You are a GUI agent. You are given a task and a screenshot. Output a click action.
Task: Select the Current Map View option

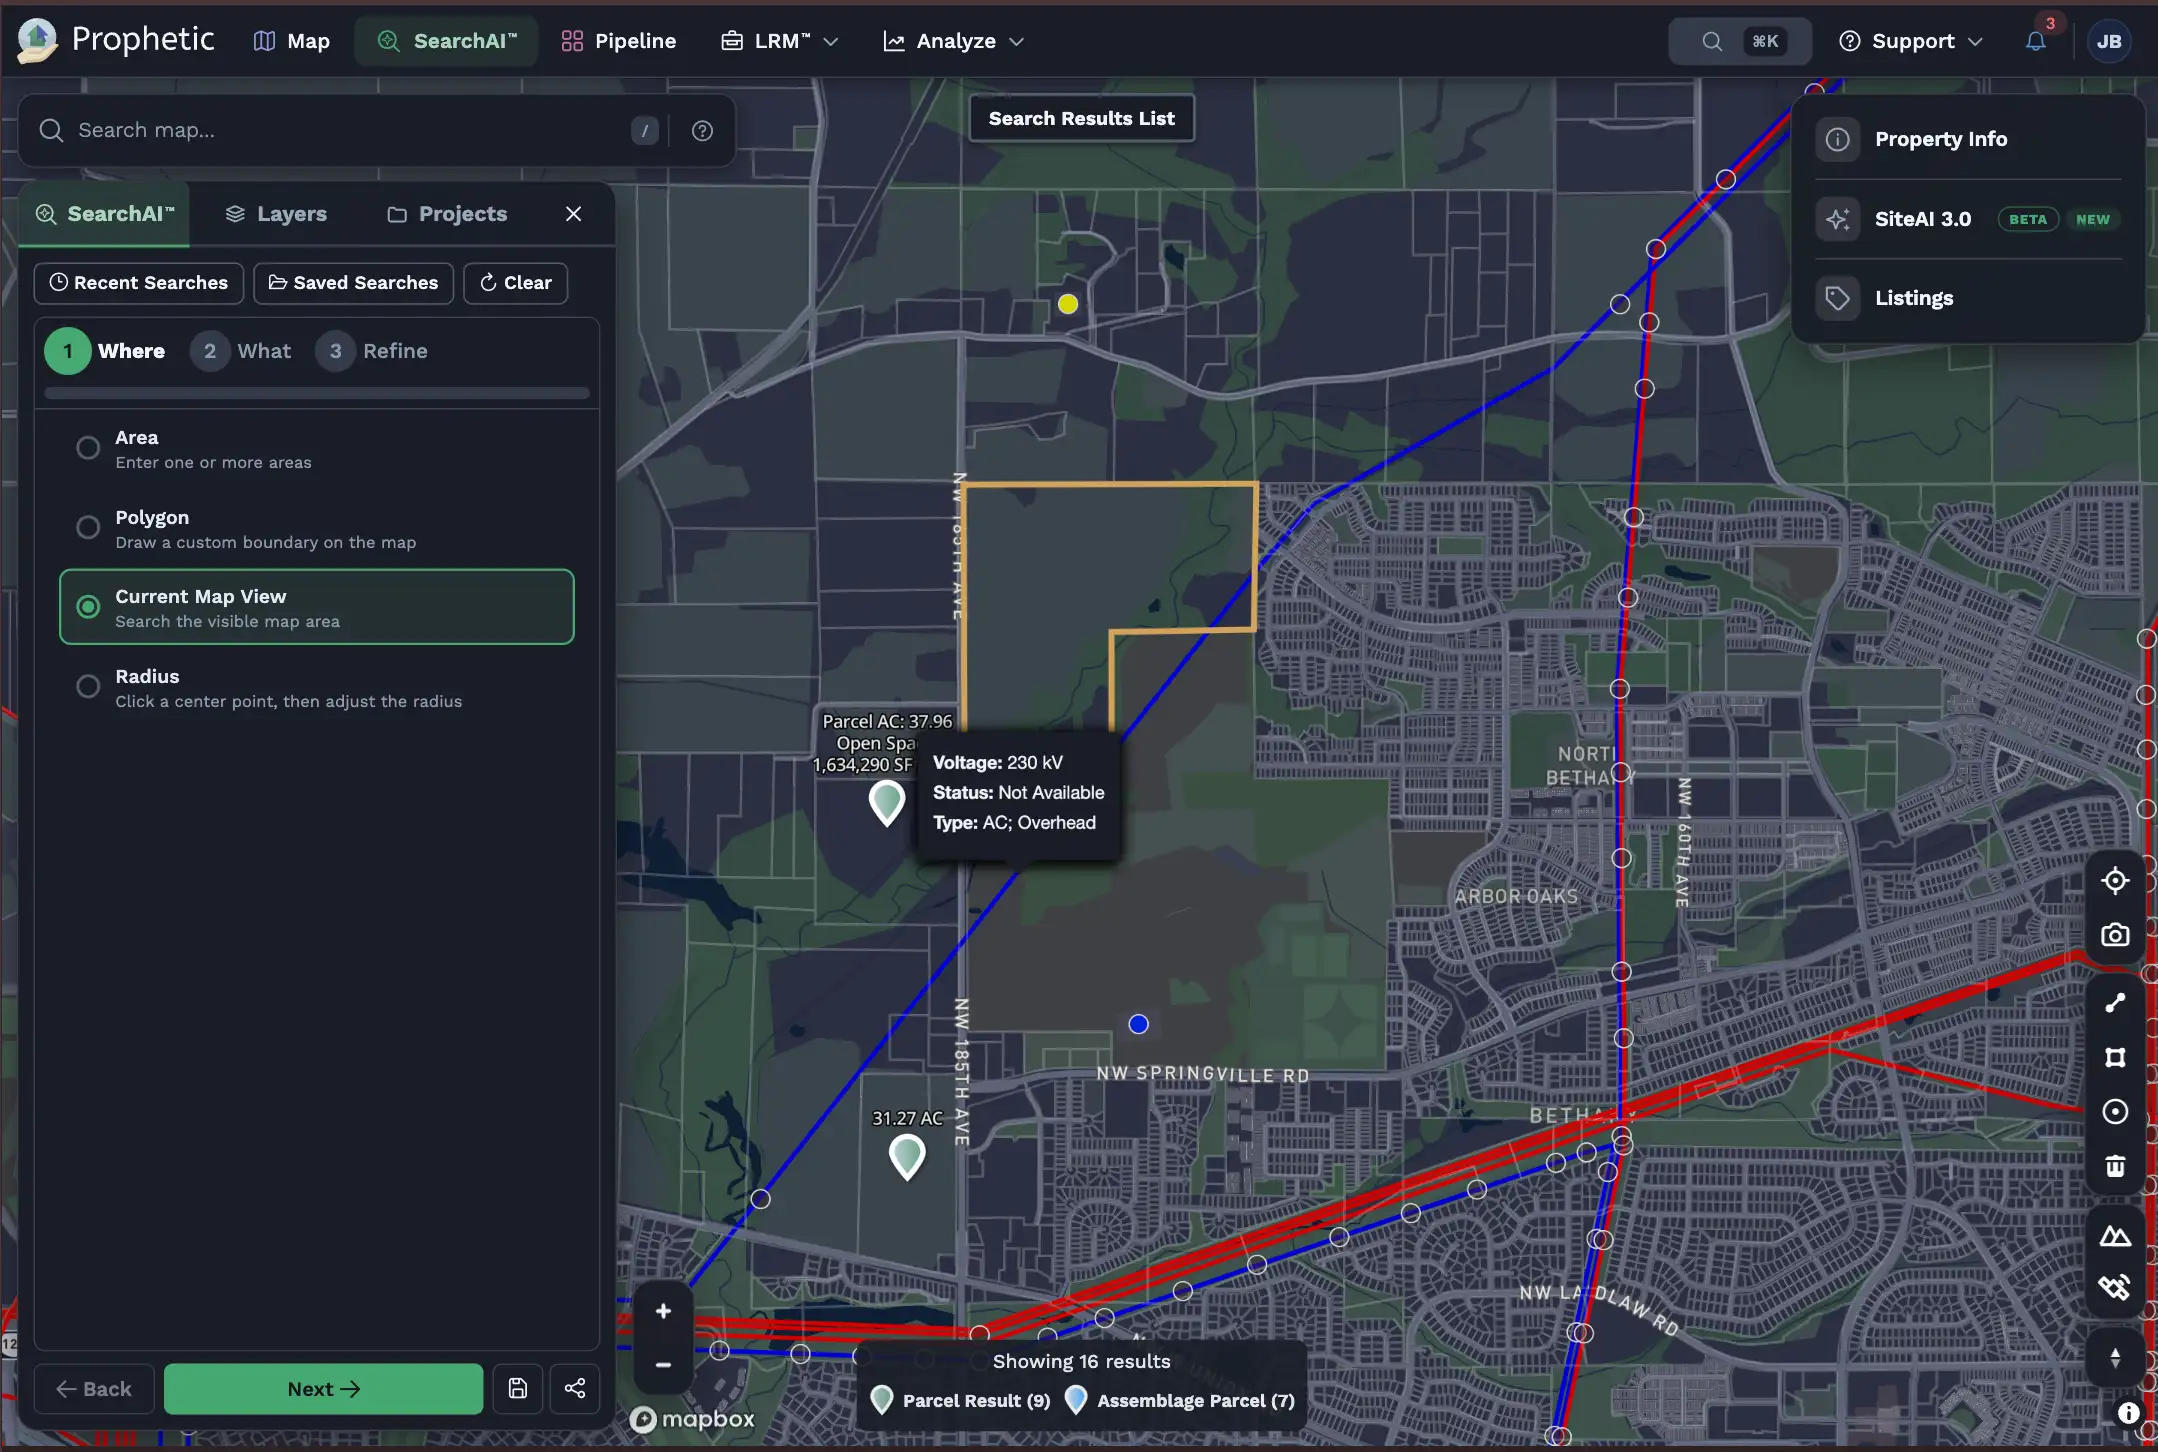point(317,607)
